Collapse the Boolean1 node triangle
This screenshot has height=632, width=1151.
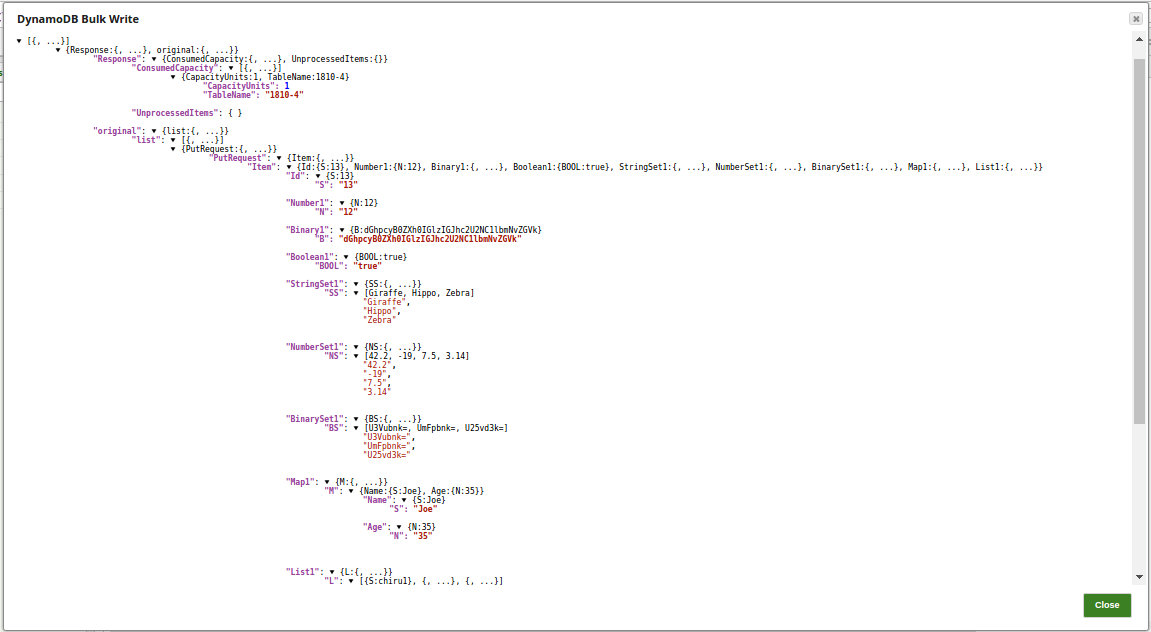tap(346, 257)
